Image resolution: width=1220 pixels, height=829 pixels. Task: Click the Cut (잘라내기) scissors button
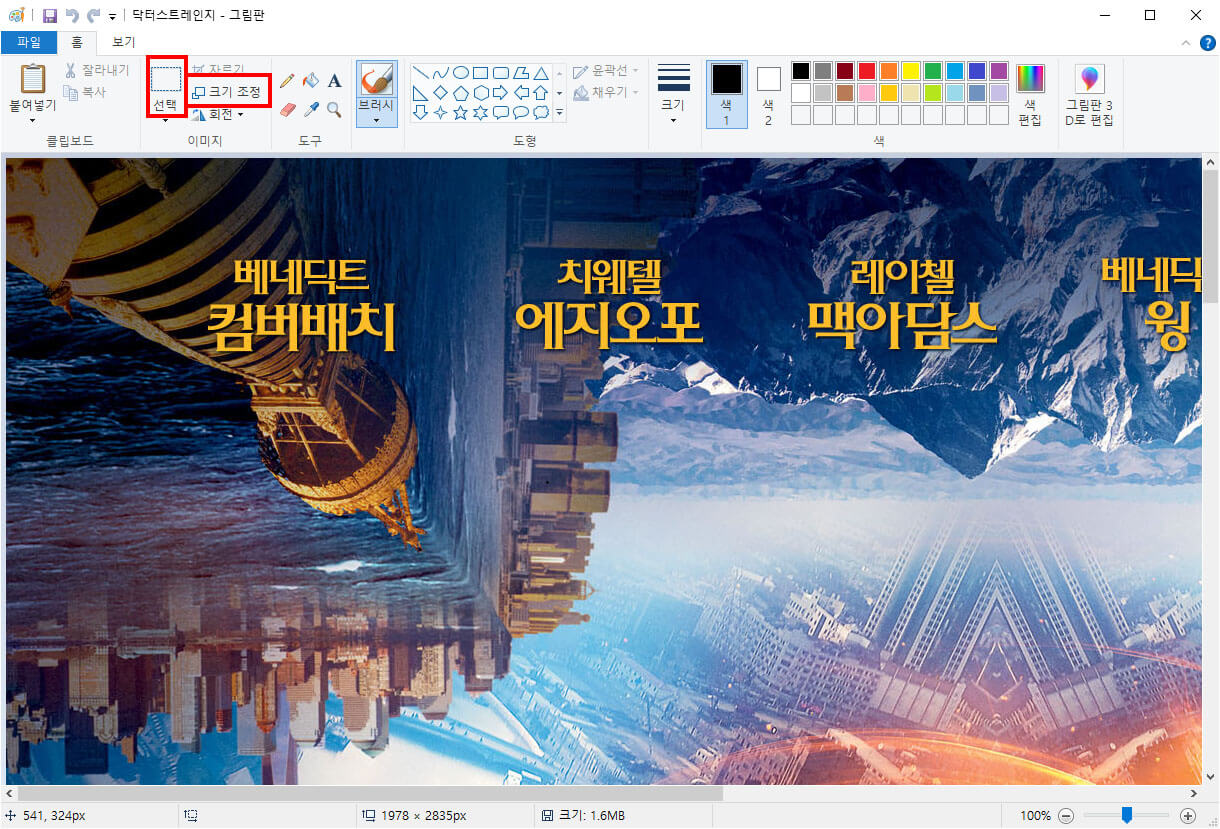(x=97, y=70)
